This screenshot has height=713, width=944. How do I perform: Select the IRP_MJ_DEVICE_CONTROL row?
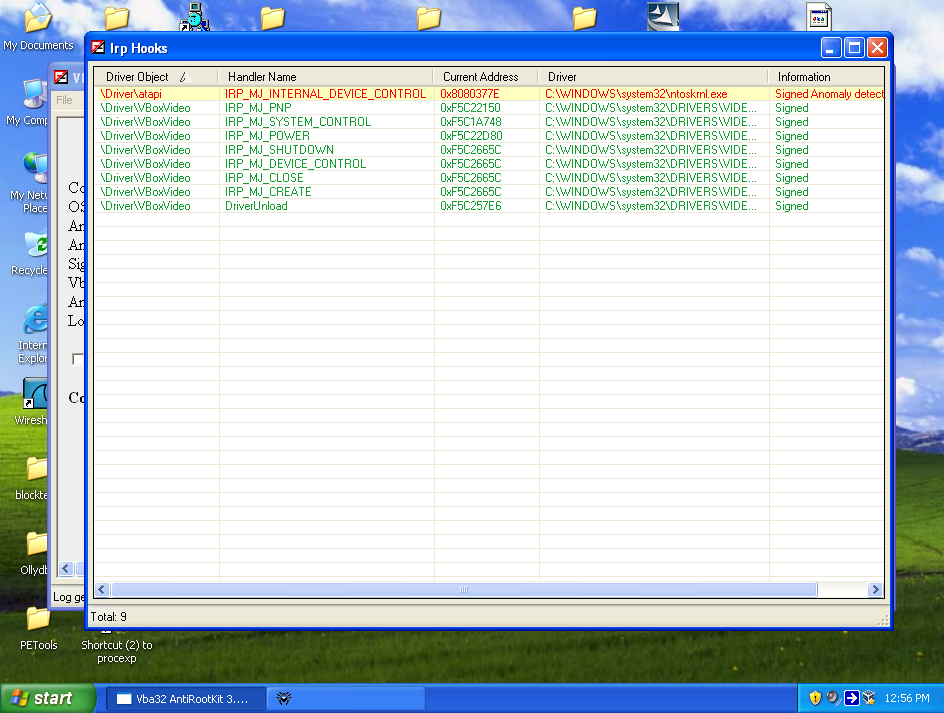[x=489, y=164]
